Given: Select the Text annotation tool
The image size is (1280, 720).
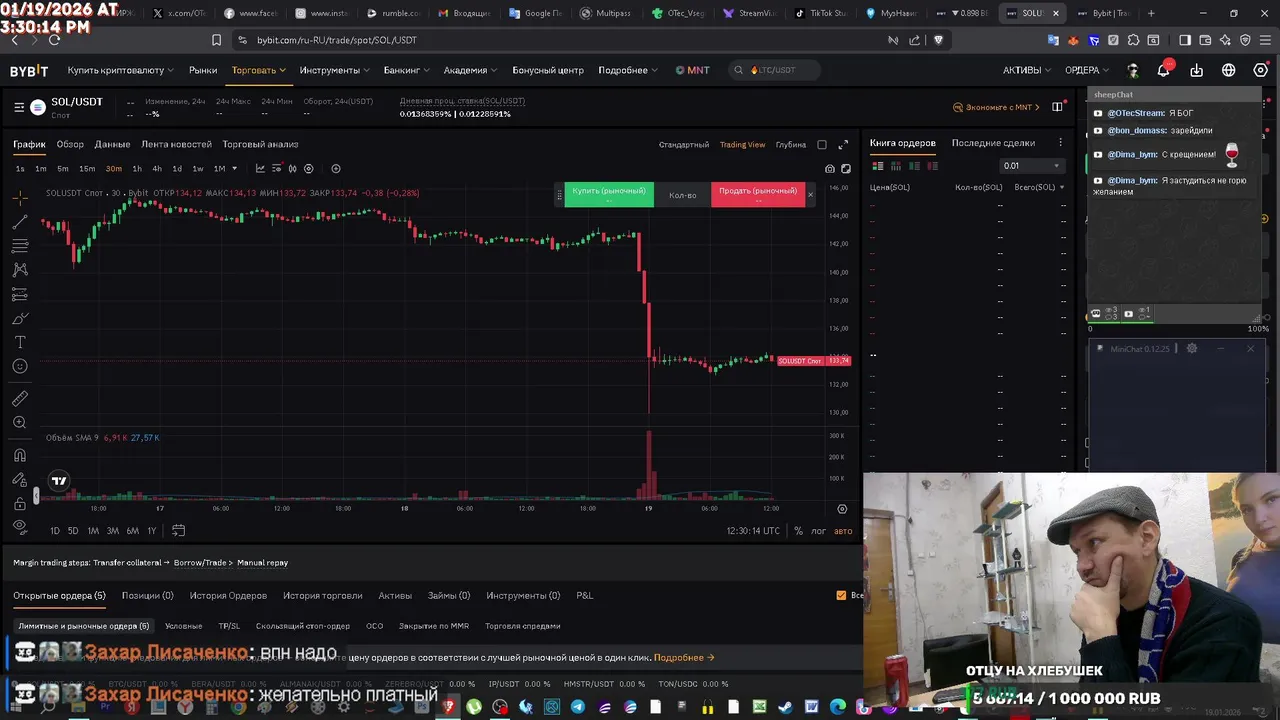Looking at the screenshot, I should 20,342.
